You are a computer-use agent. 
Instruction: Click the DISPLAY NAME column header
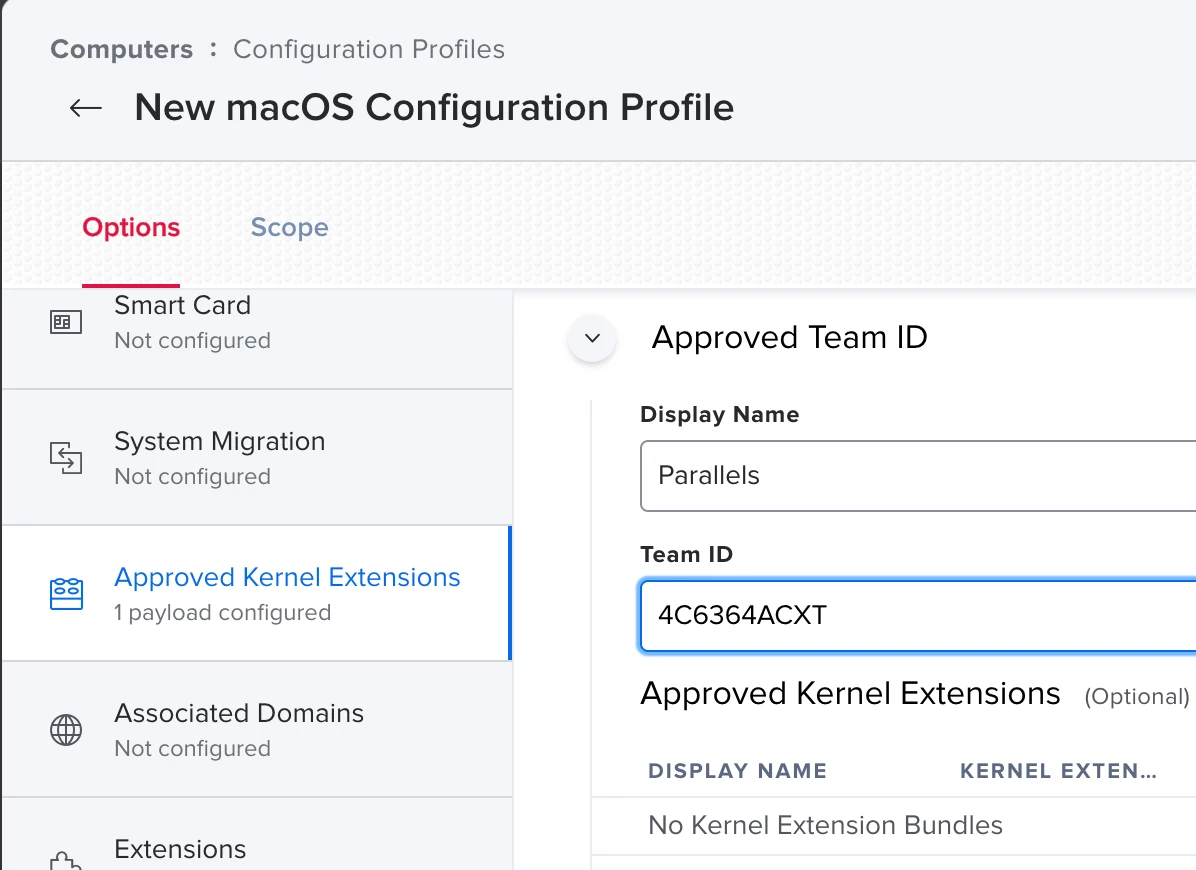point(737,771)
